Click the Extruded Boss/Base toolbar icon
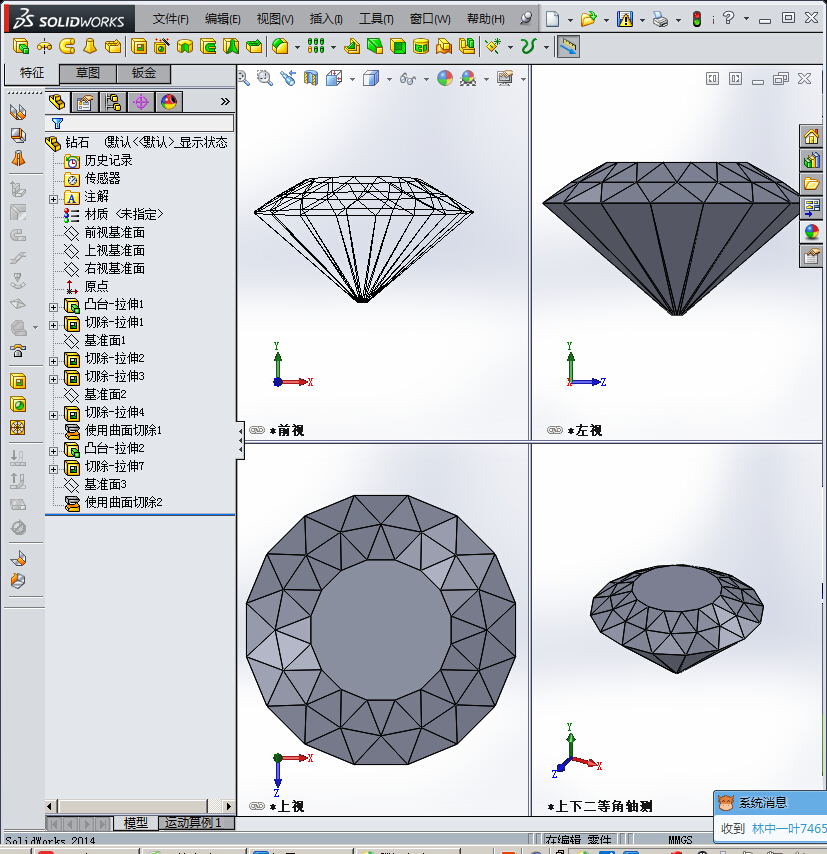 coord(21,46)
